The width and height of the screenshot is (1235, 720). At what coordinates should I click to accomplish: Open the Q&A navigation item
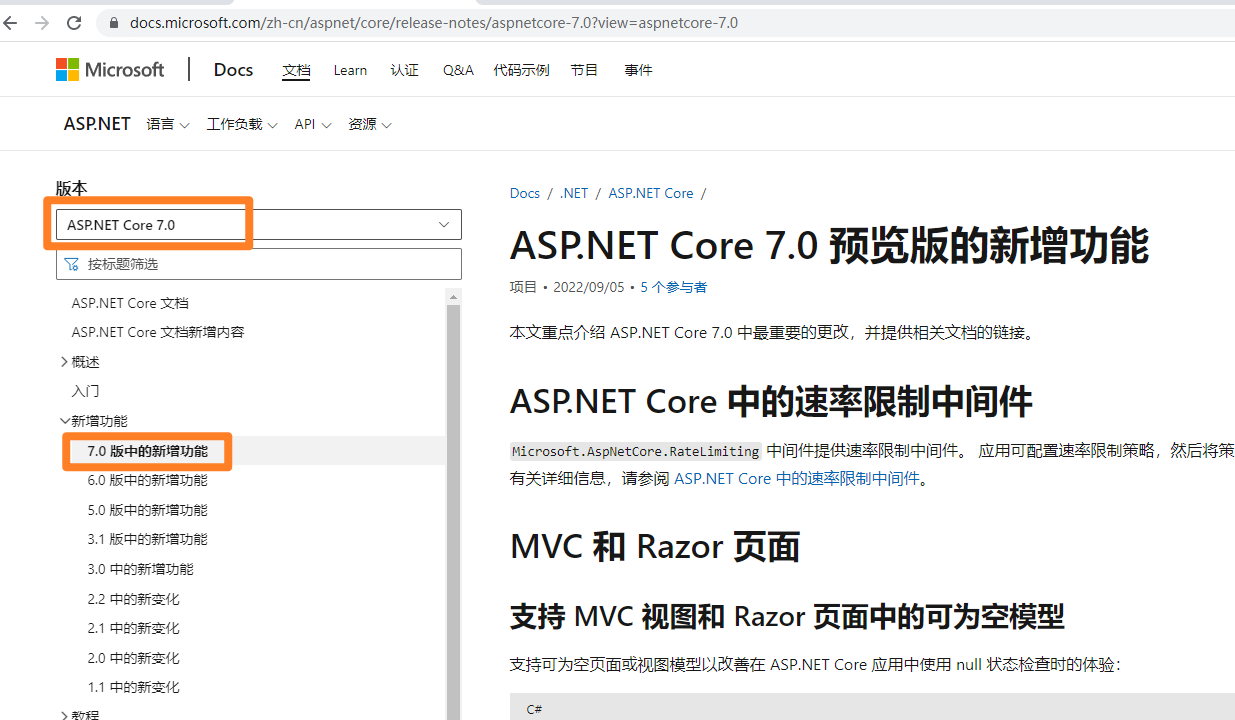(x=458, y=70)
